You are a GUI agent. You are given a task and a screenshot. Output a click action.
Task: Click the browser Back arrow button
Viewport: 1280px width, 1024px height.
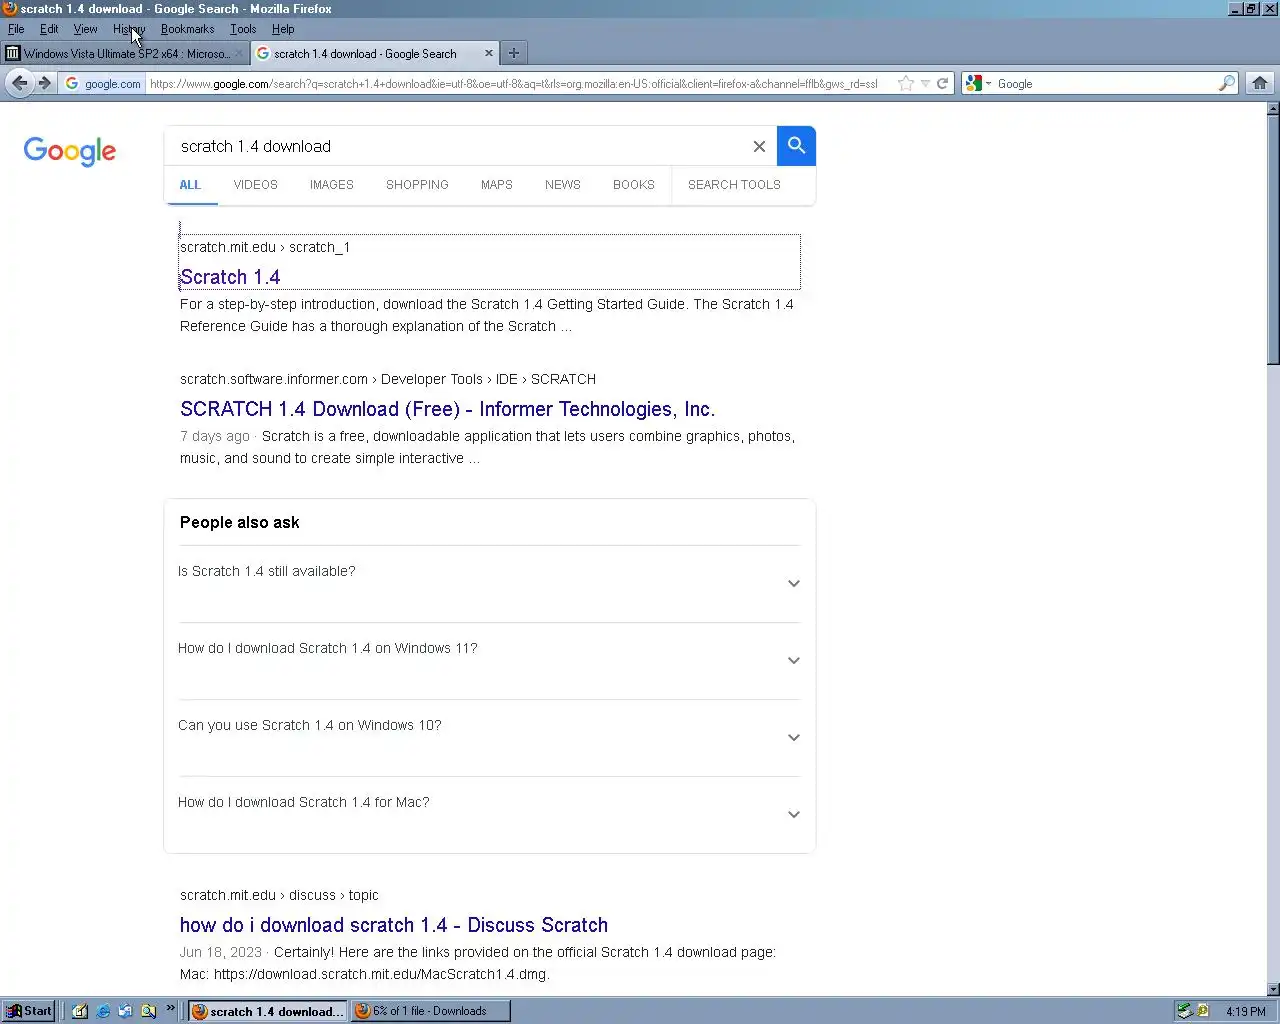point(19,83)
